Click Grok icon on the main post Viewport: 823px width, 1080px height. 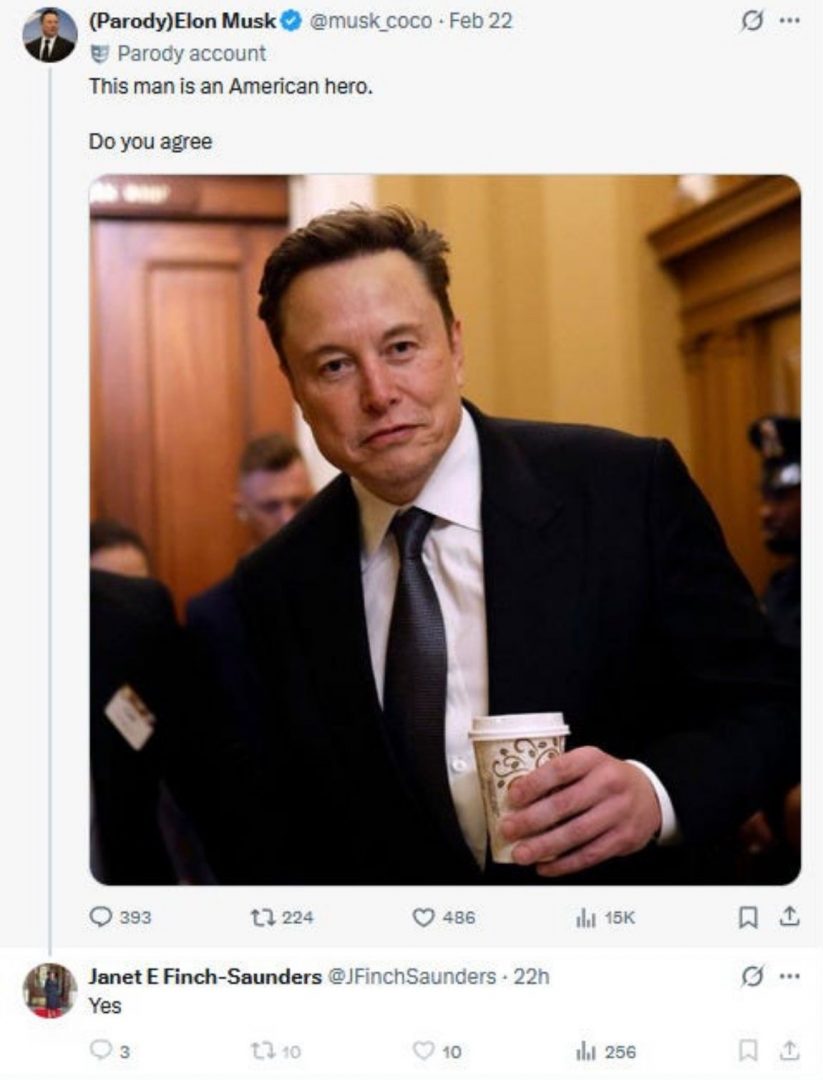pyautogui.click(x=748, y=21)
